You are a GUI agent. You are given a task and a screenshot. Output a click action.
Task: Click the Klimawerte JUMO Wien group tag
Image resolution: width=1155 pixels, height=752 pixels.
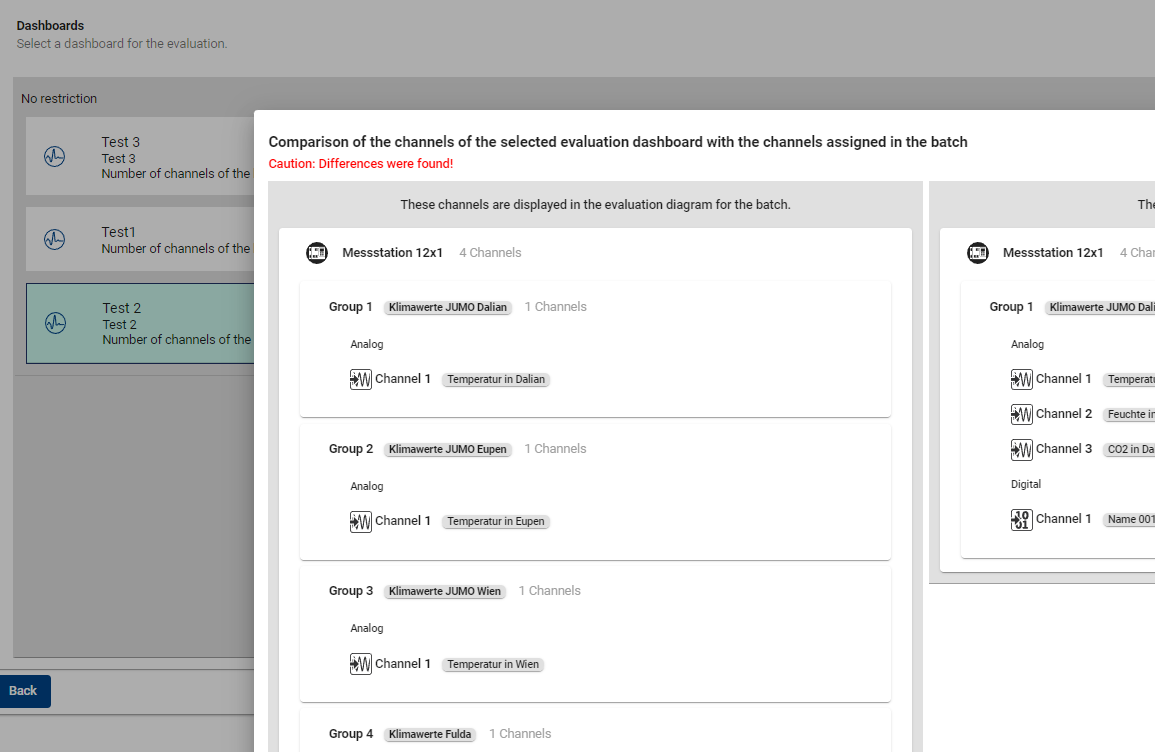click(444, 592)
